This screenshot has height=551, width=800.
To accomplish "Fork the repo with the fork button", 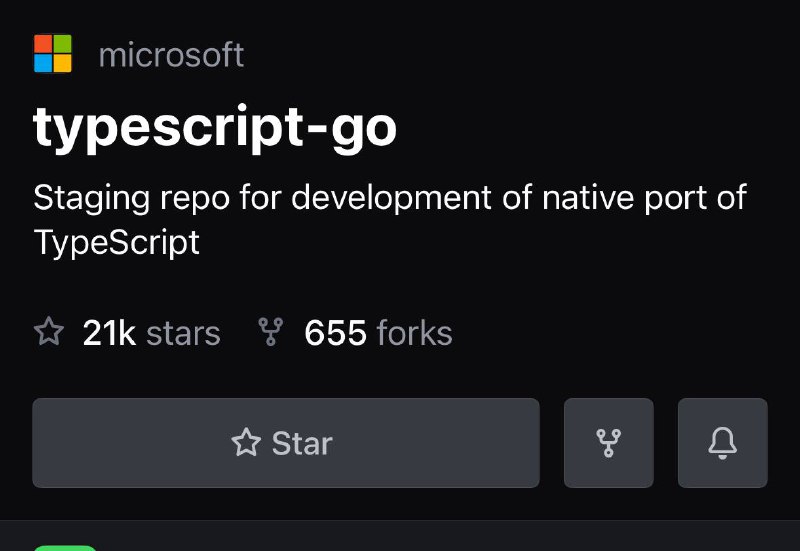I will 609,443.
